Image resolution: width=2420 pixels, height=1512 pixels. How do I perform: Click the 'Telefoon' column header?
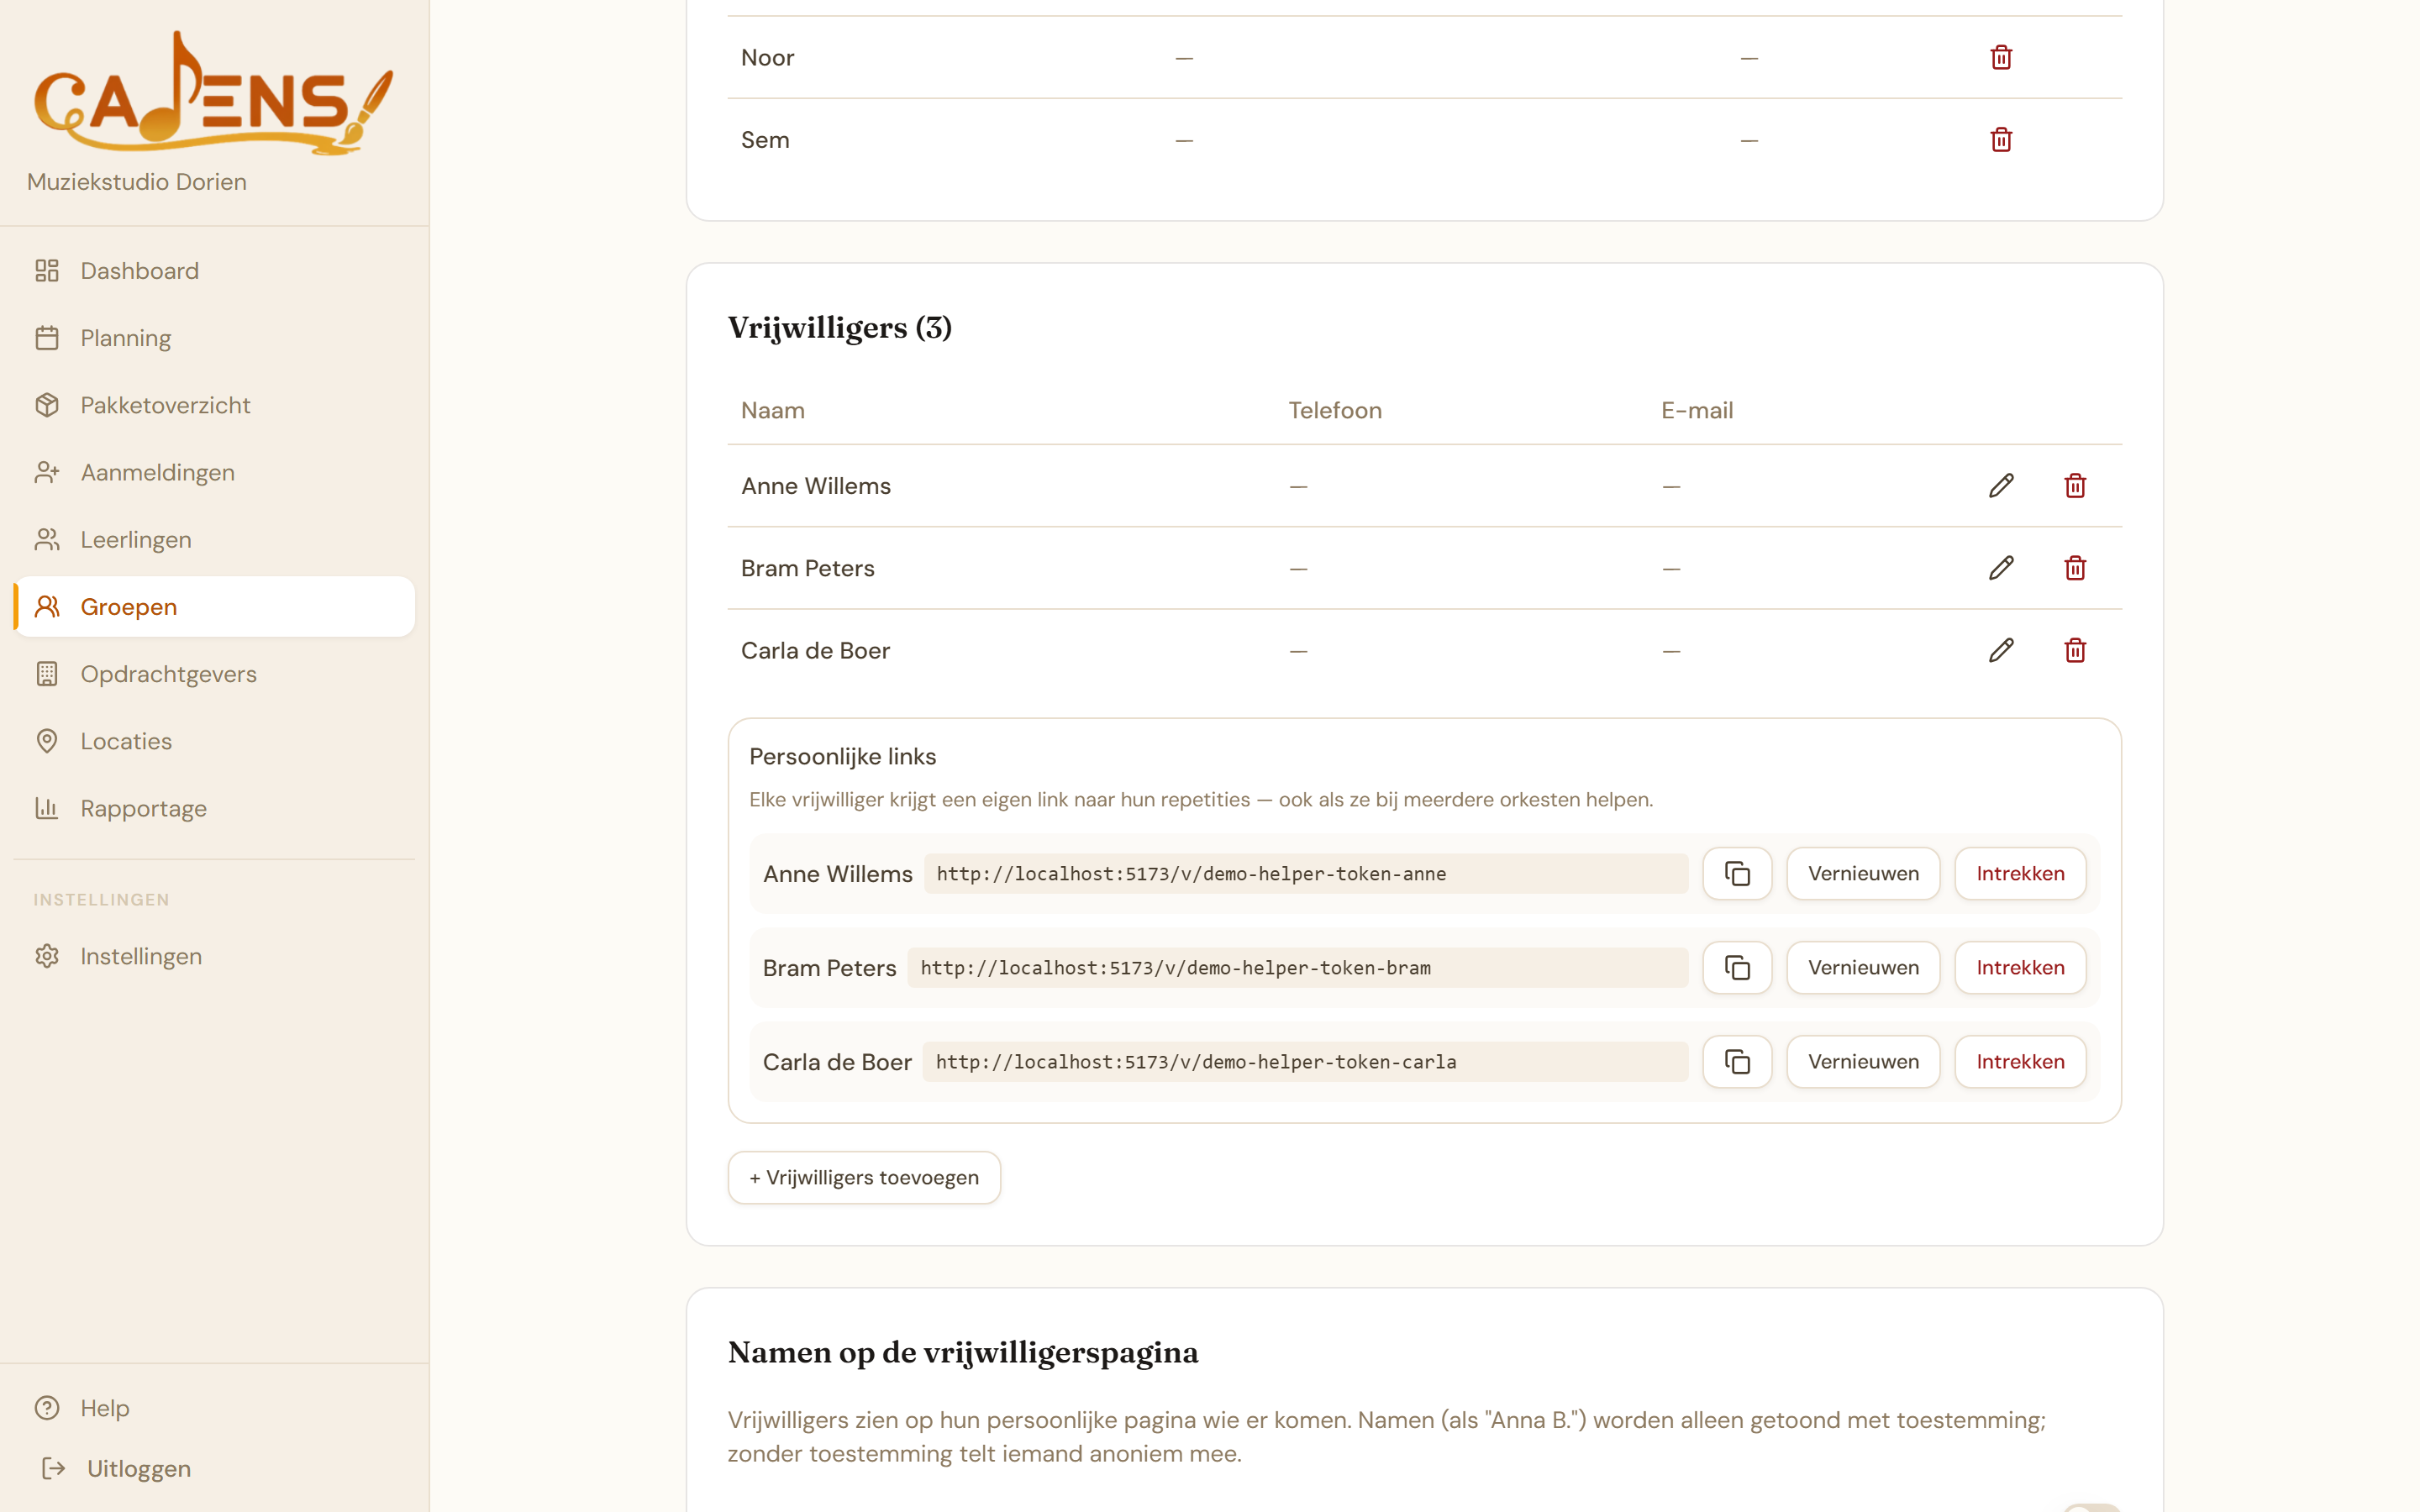point(1335,411)
